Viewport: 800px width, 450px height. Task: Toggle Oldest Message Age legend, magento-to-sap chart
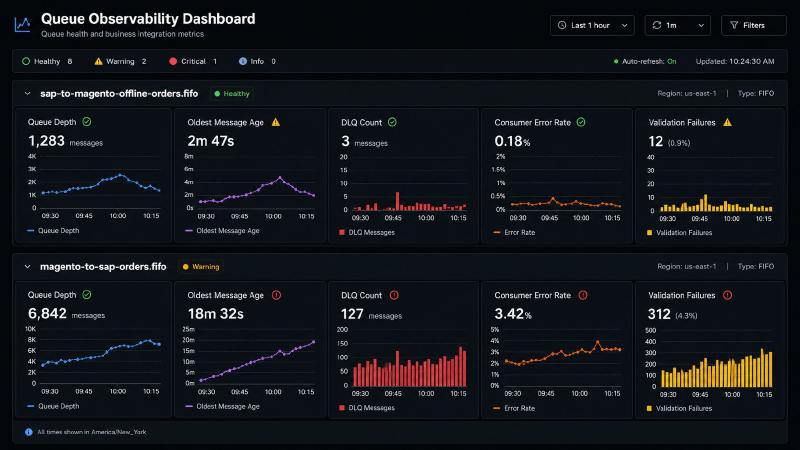(x=222, y=406)
